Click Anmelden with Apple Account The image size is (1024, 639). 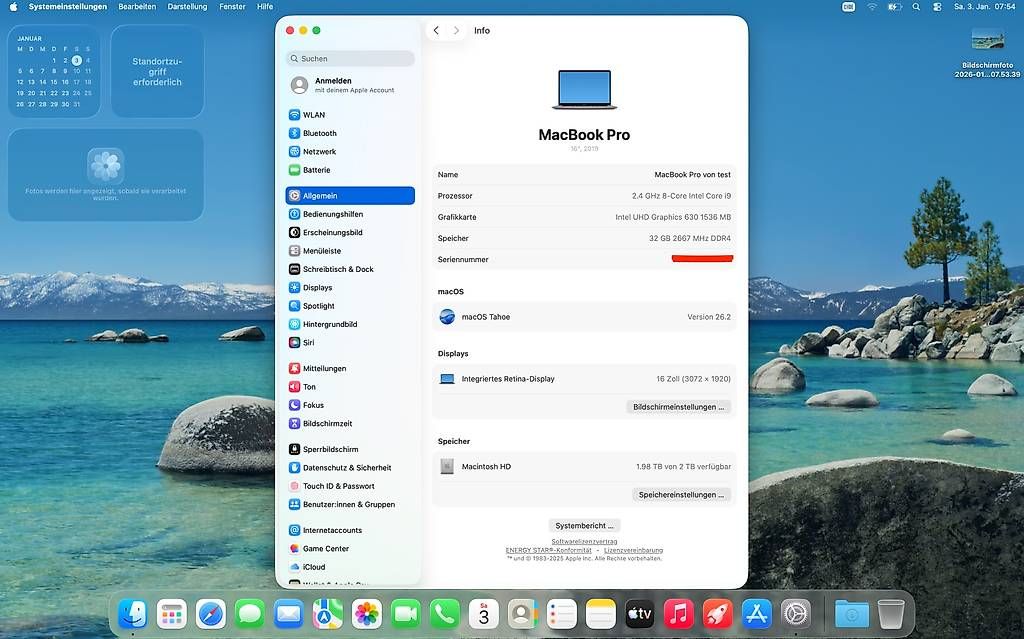(350, 85)
